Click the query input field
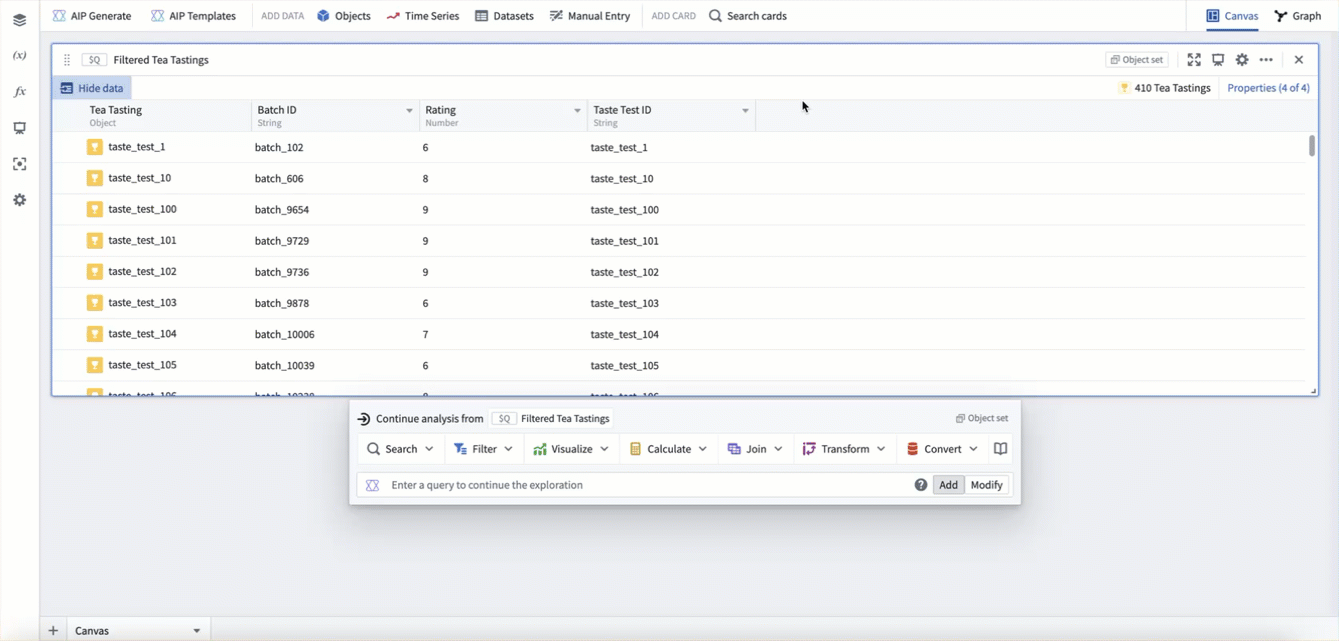Screen dimensions: 1339x641 pos(645,485)
